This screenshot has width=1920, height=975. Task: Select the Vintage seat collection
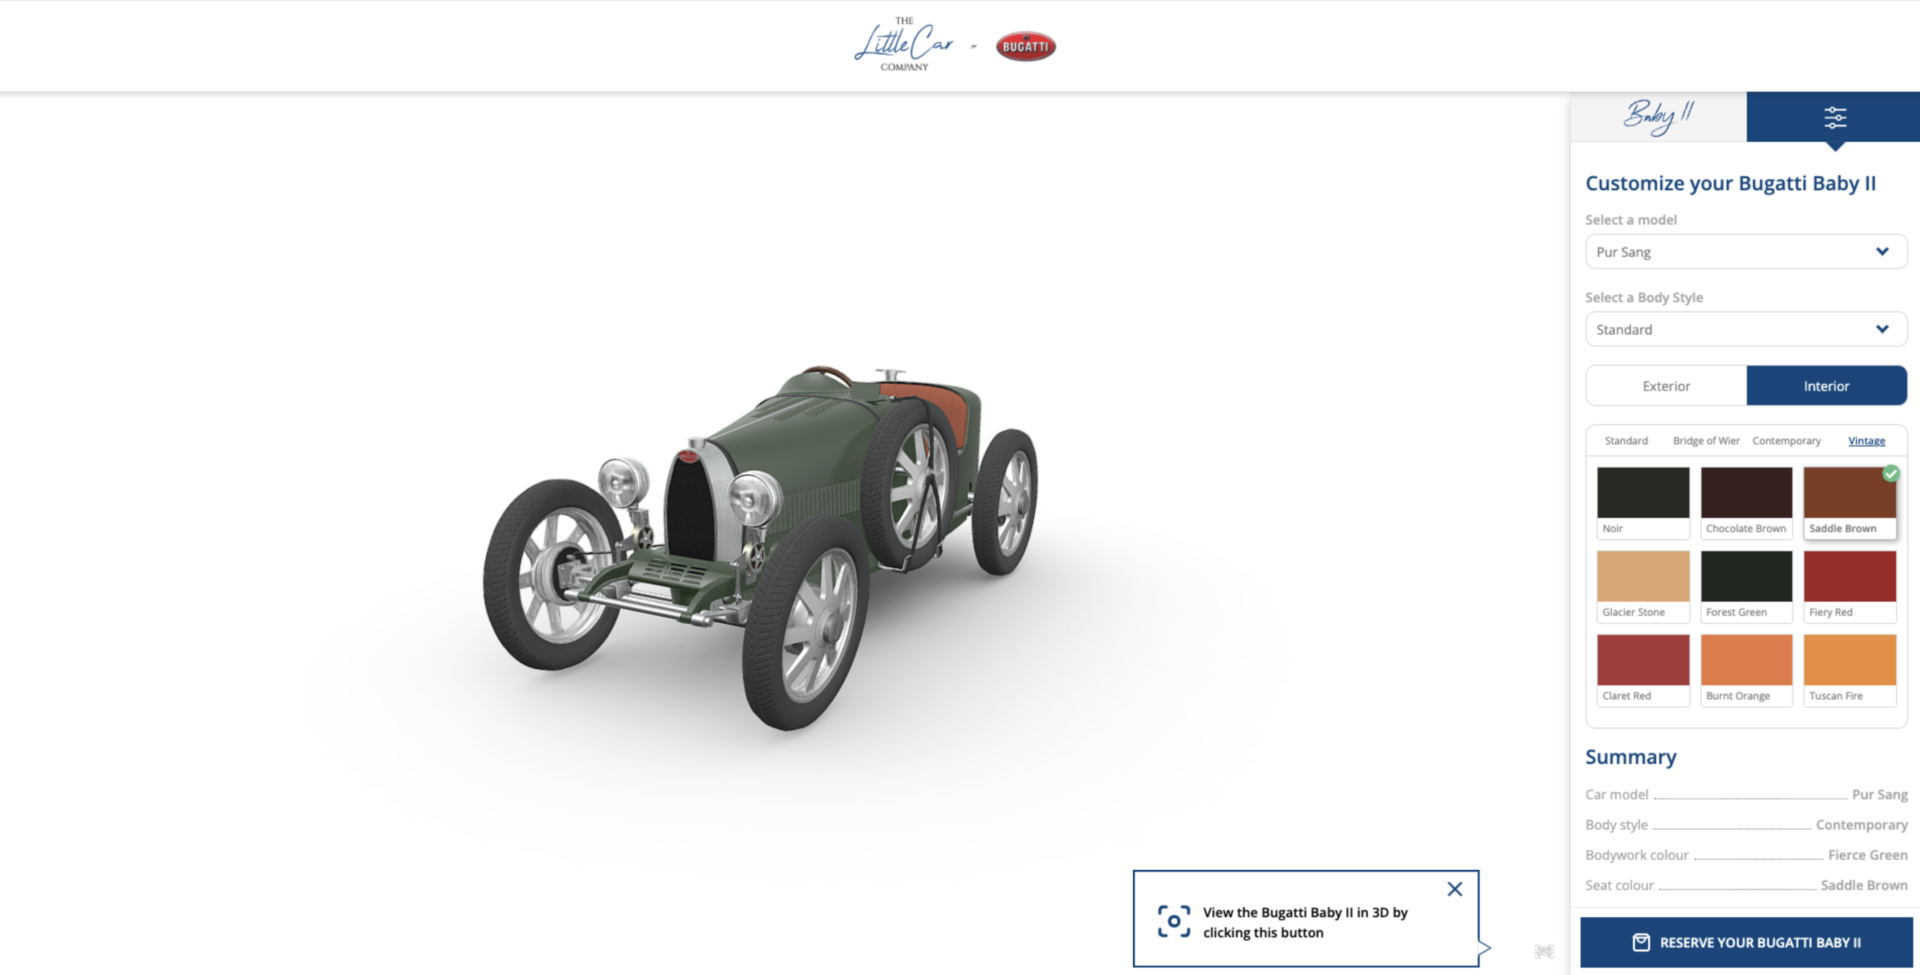[x=1866, y=440]
